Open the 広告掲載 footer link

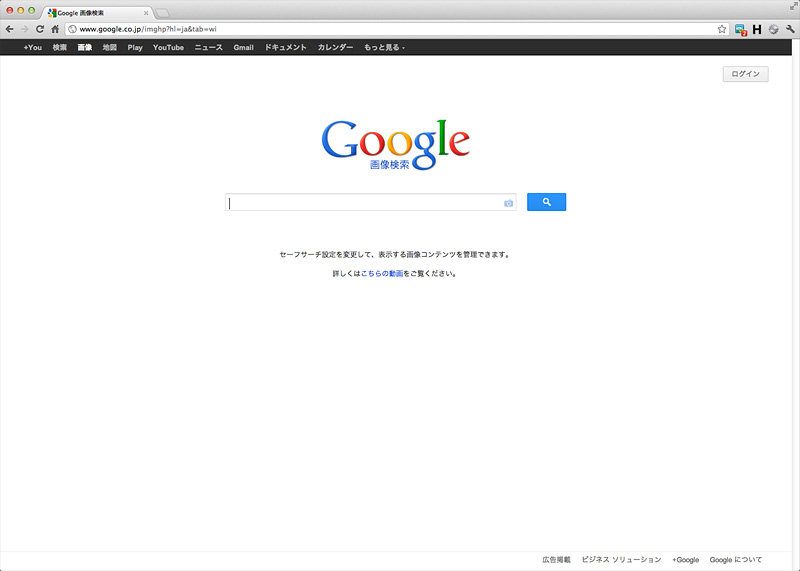(556, 560)
